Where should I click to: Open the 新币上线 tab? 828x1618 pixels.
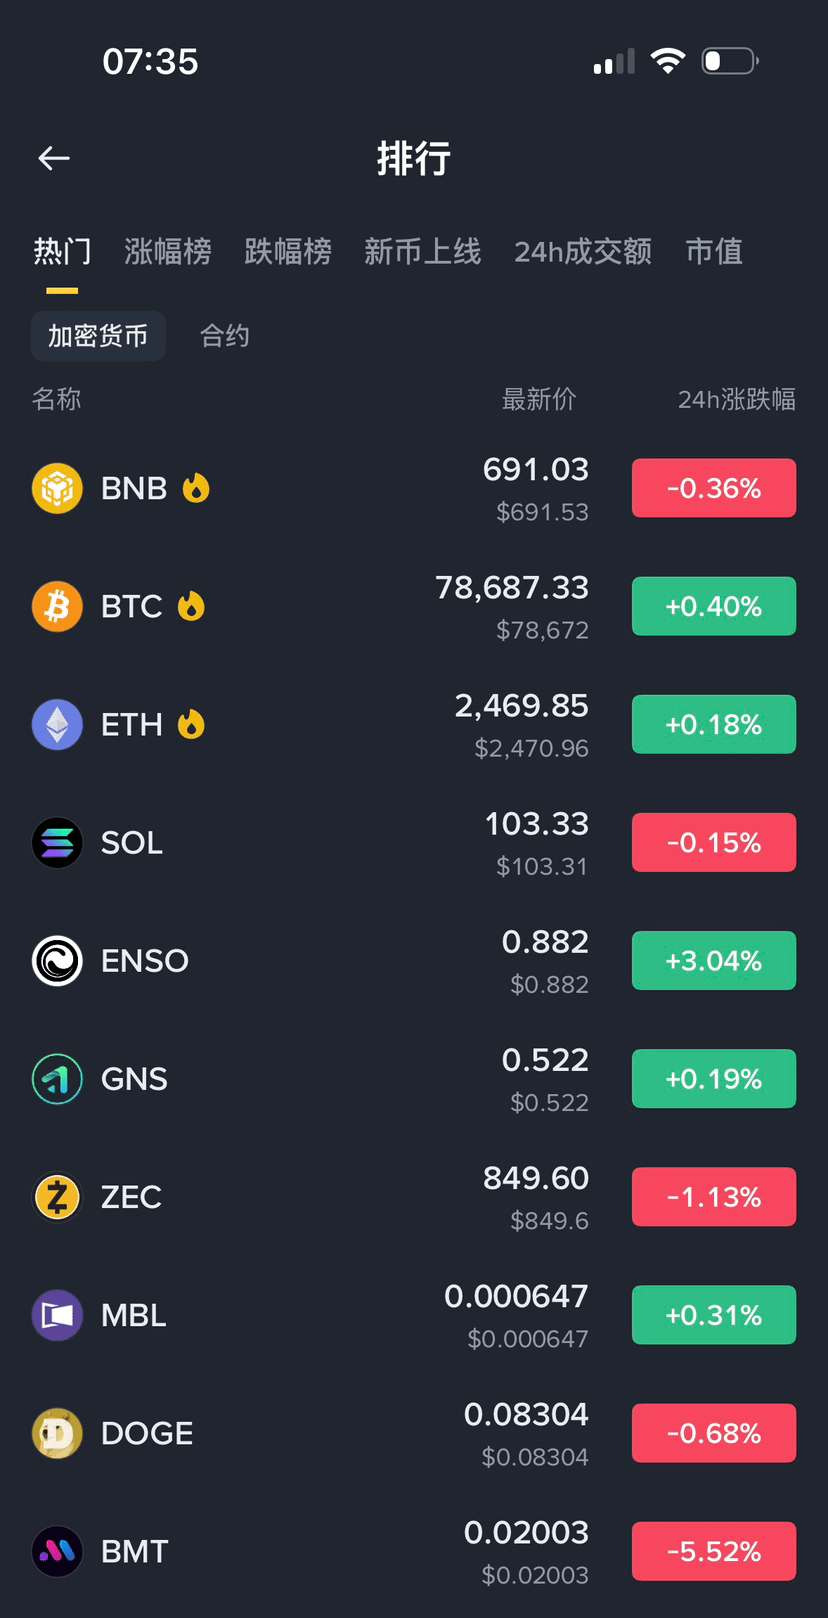pos(422,251)
